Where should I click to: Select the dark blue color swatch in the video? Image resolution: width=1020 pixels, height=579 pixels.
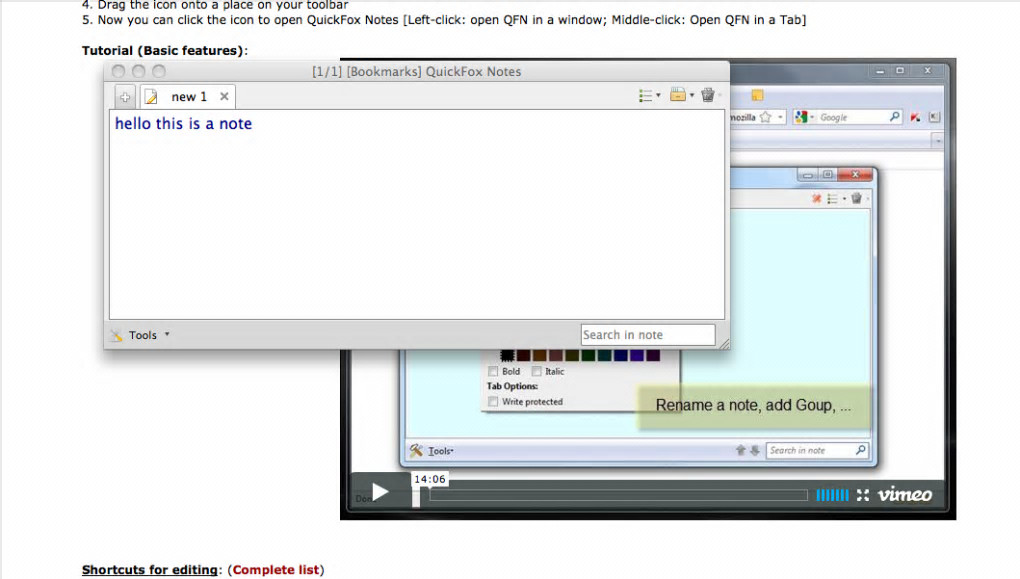coord(621,355)
